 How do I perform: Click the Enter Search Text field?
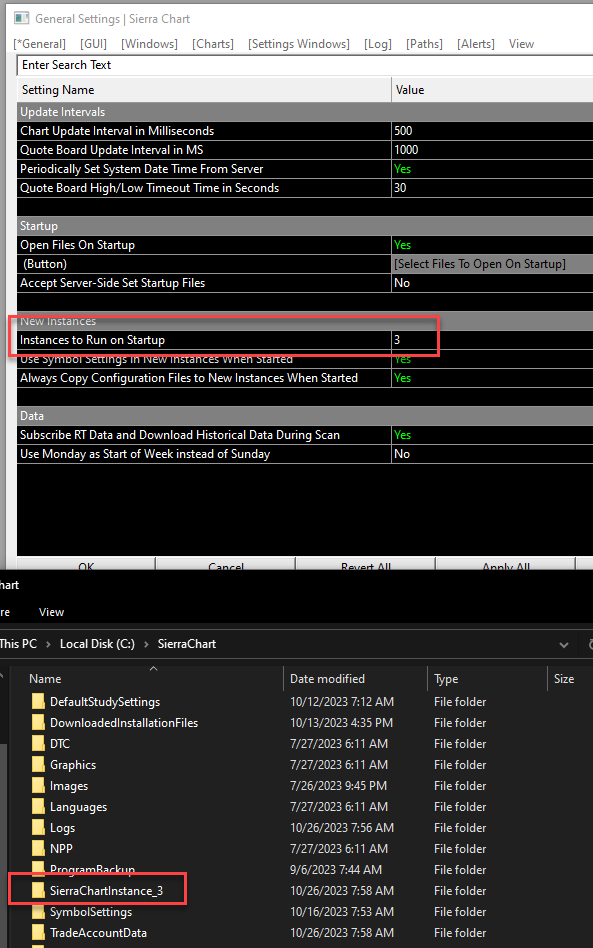305,65
